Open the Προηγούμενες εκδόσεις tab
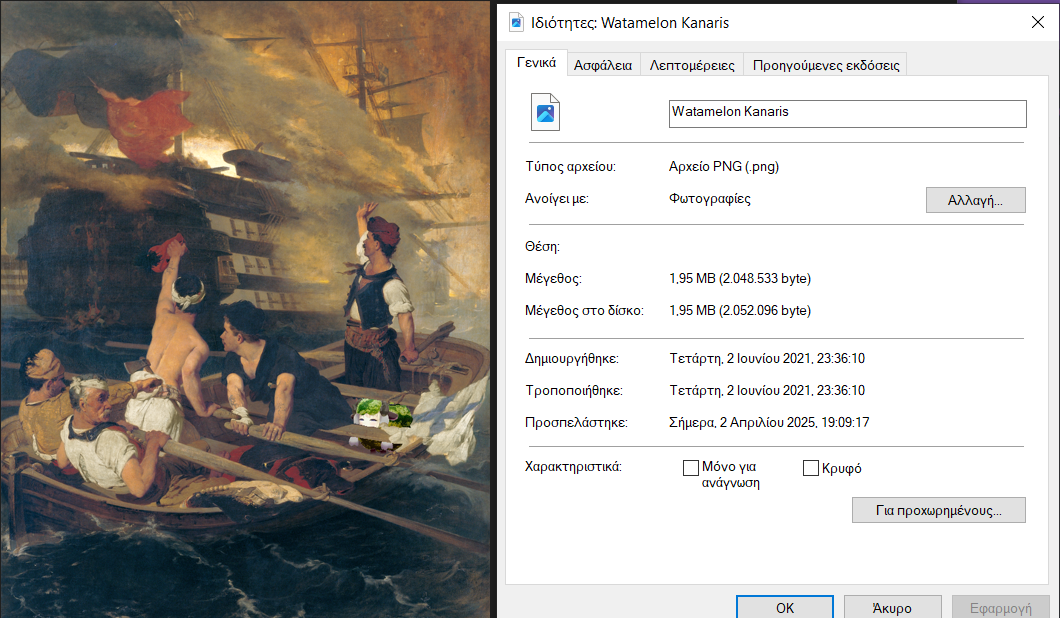 825,65
